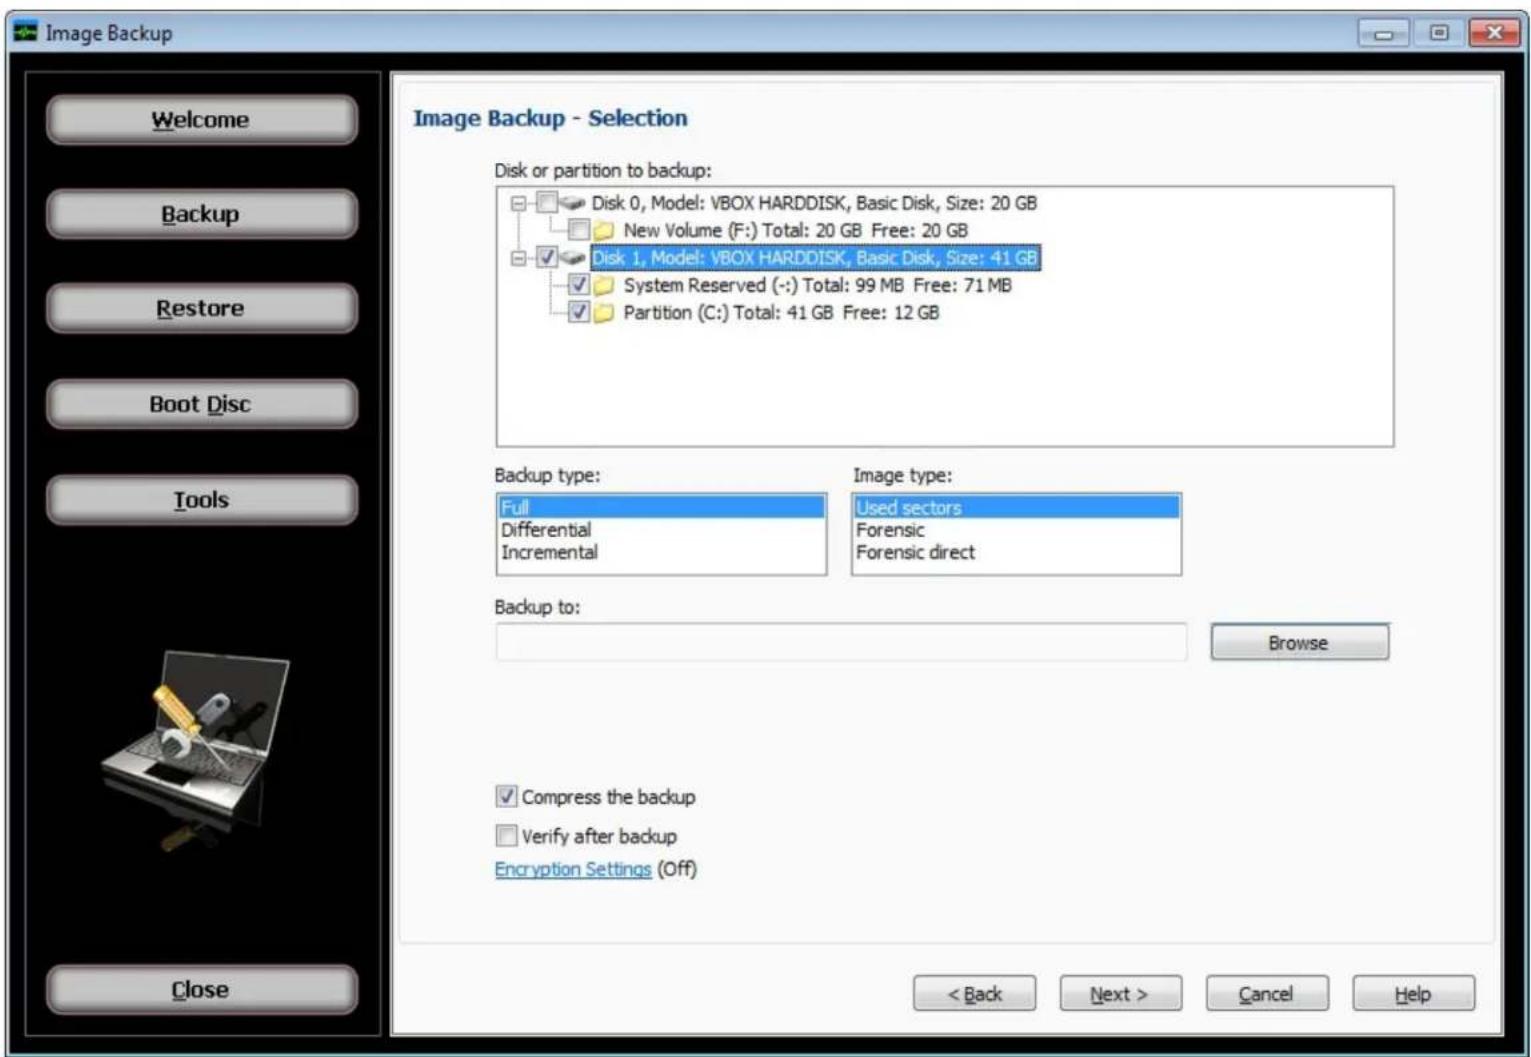
Task: Select the Disk 0 VBOX HARDDISK row
Action: point(814,203)
